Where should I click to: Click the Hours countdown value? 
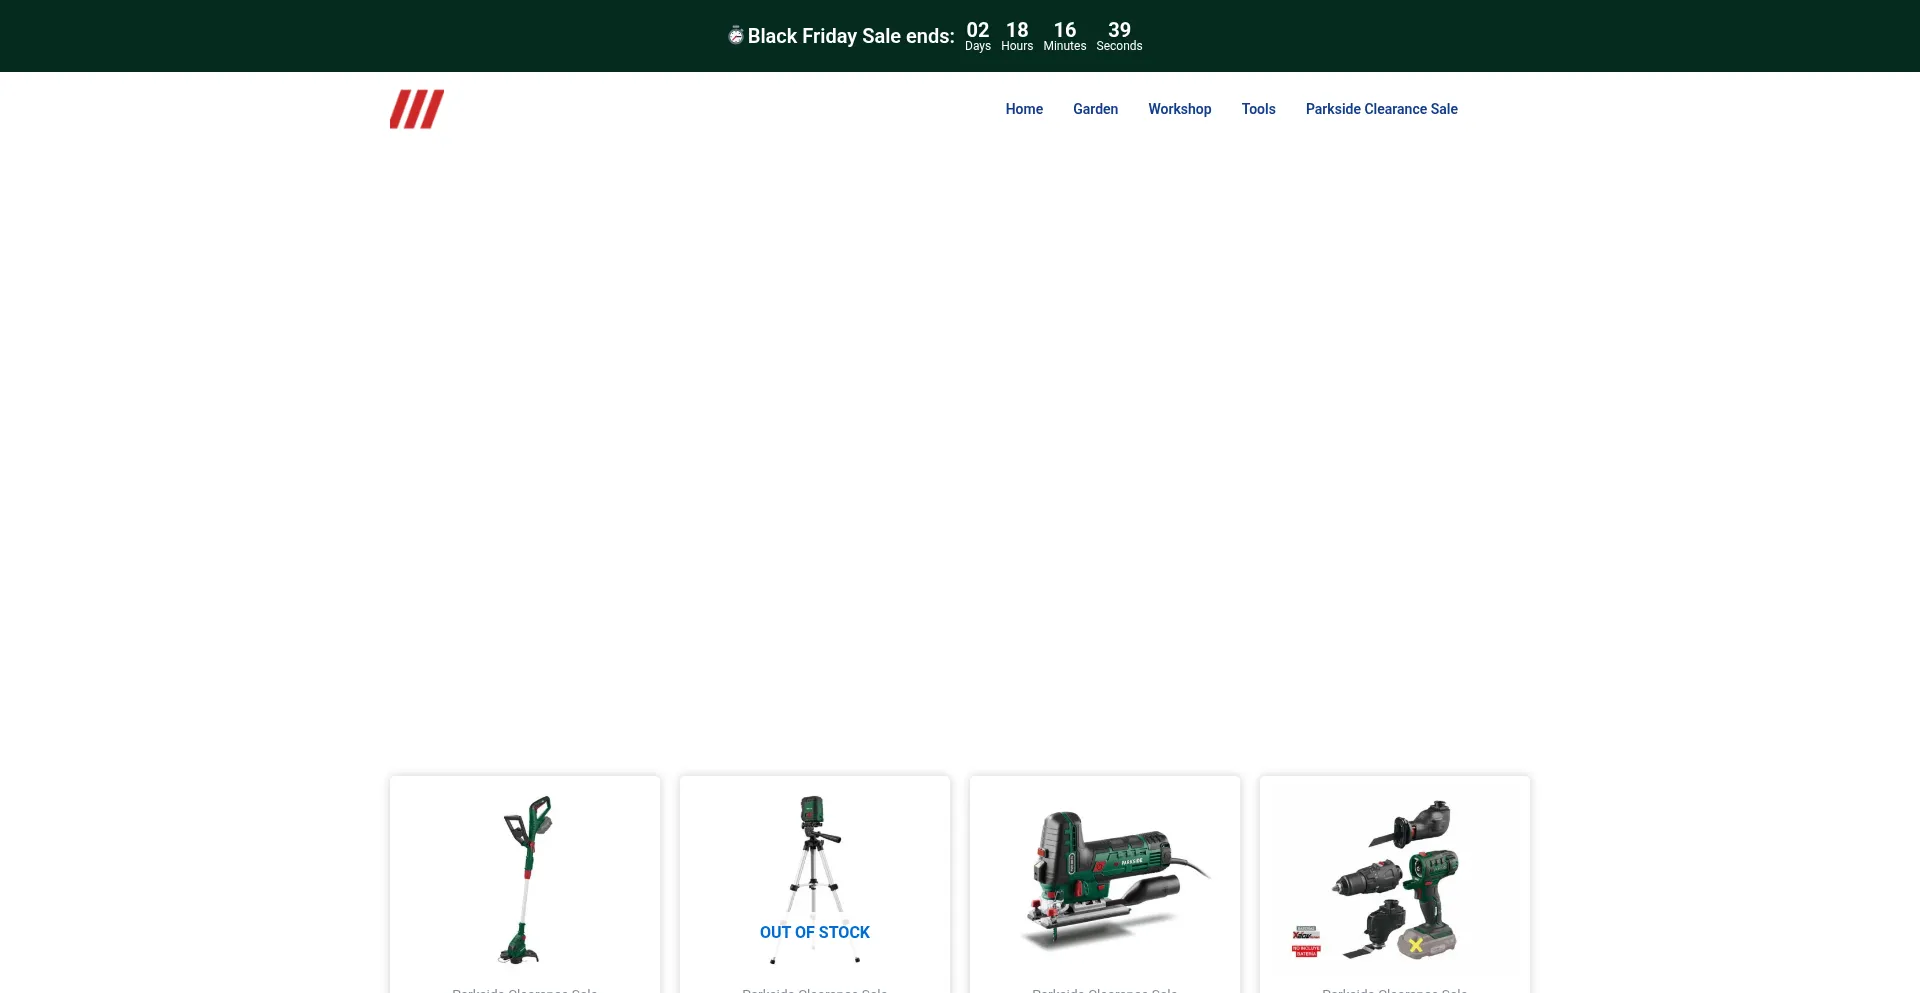[x=1017, y=31]
